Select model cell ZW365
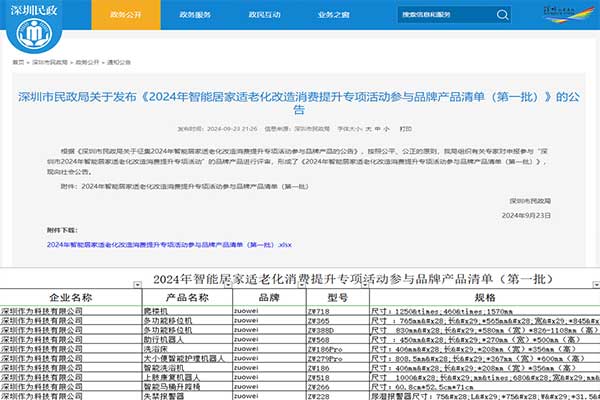 click(x=338, y=321)
